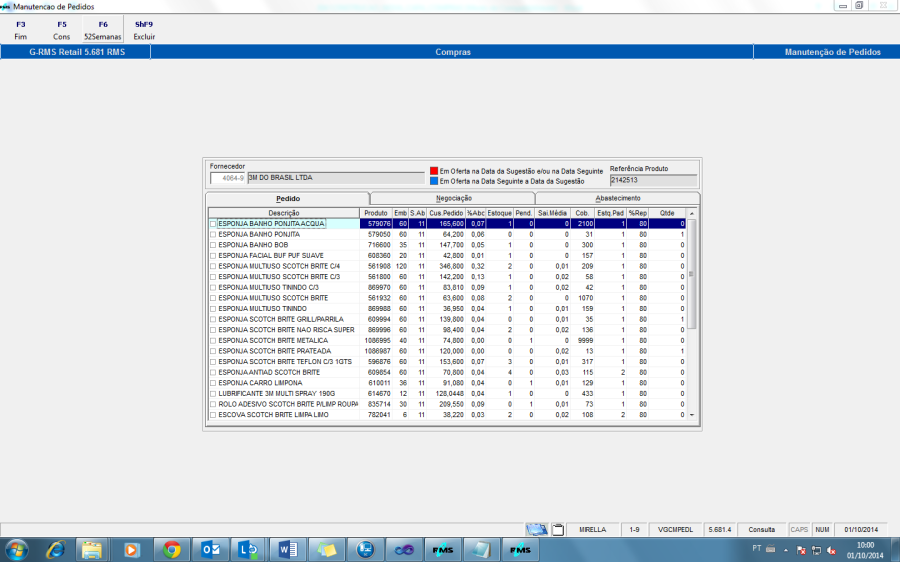The height and width of the screenshot is (562, 900).
Task: Click the Cus.Pedido column header
Action: (x=446, y=214)
